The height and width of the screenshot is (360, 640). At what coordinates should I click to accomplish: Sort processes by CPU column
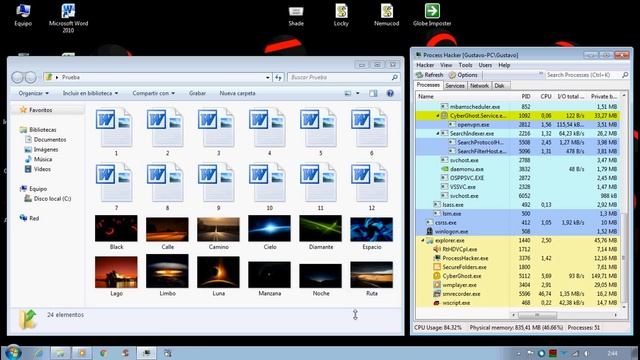(x=544, y=96)
